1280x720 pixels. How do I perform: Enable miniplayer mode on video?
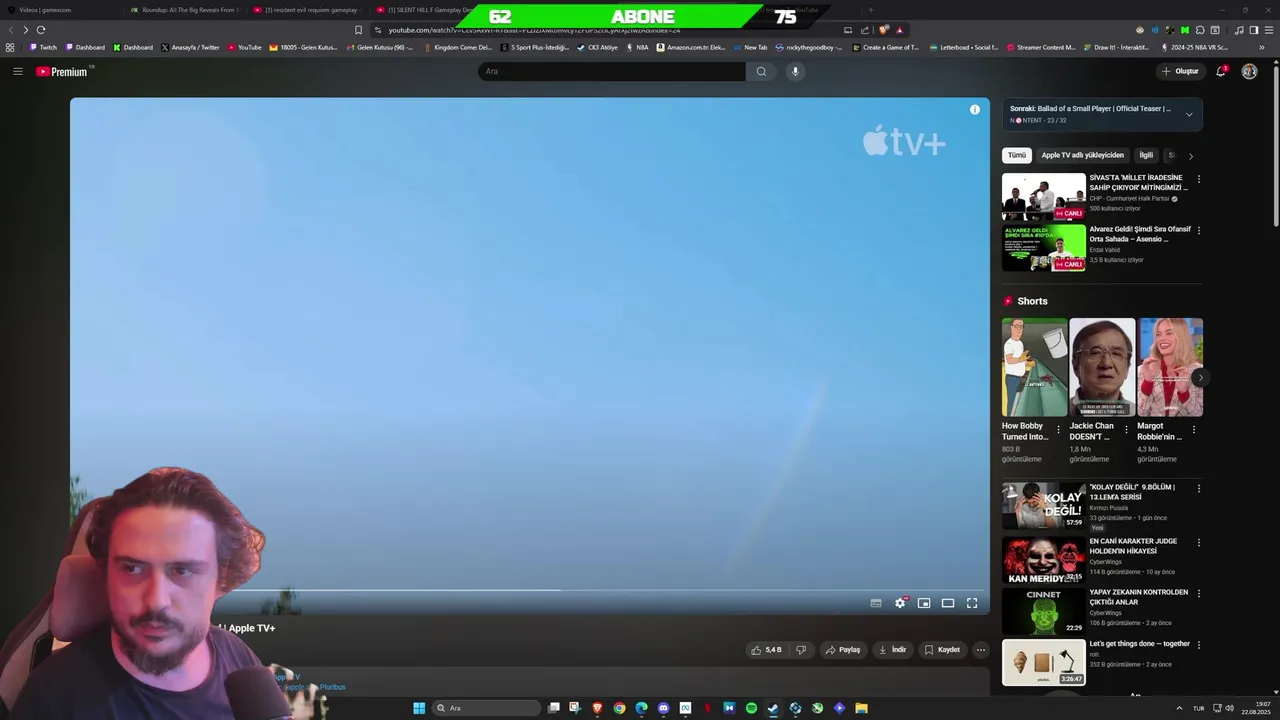pos(924,603)
